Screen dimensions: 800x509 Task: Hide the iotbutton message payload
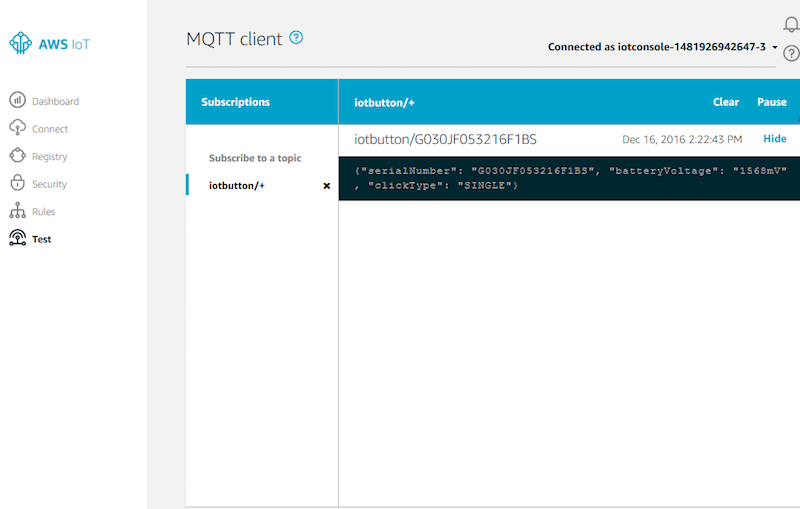coord(774,139)
